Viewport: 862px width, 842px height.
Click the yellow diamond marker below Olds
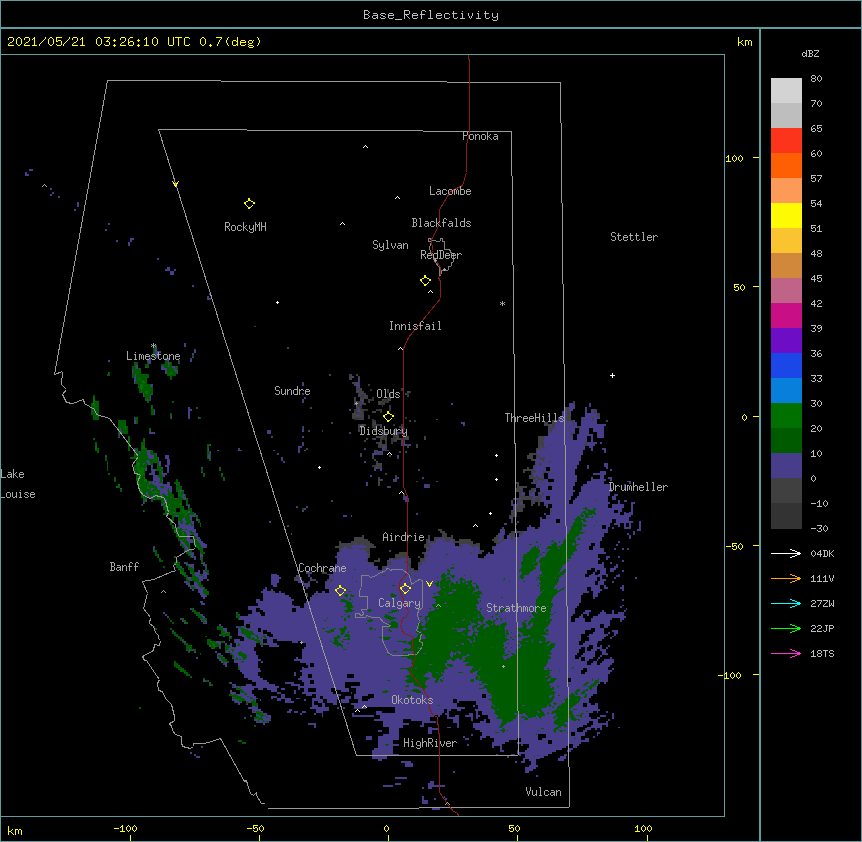pyautogui.click(x=388, y=416)
